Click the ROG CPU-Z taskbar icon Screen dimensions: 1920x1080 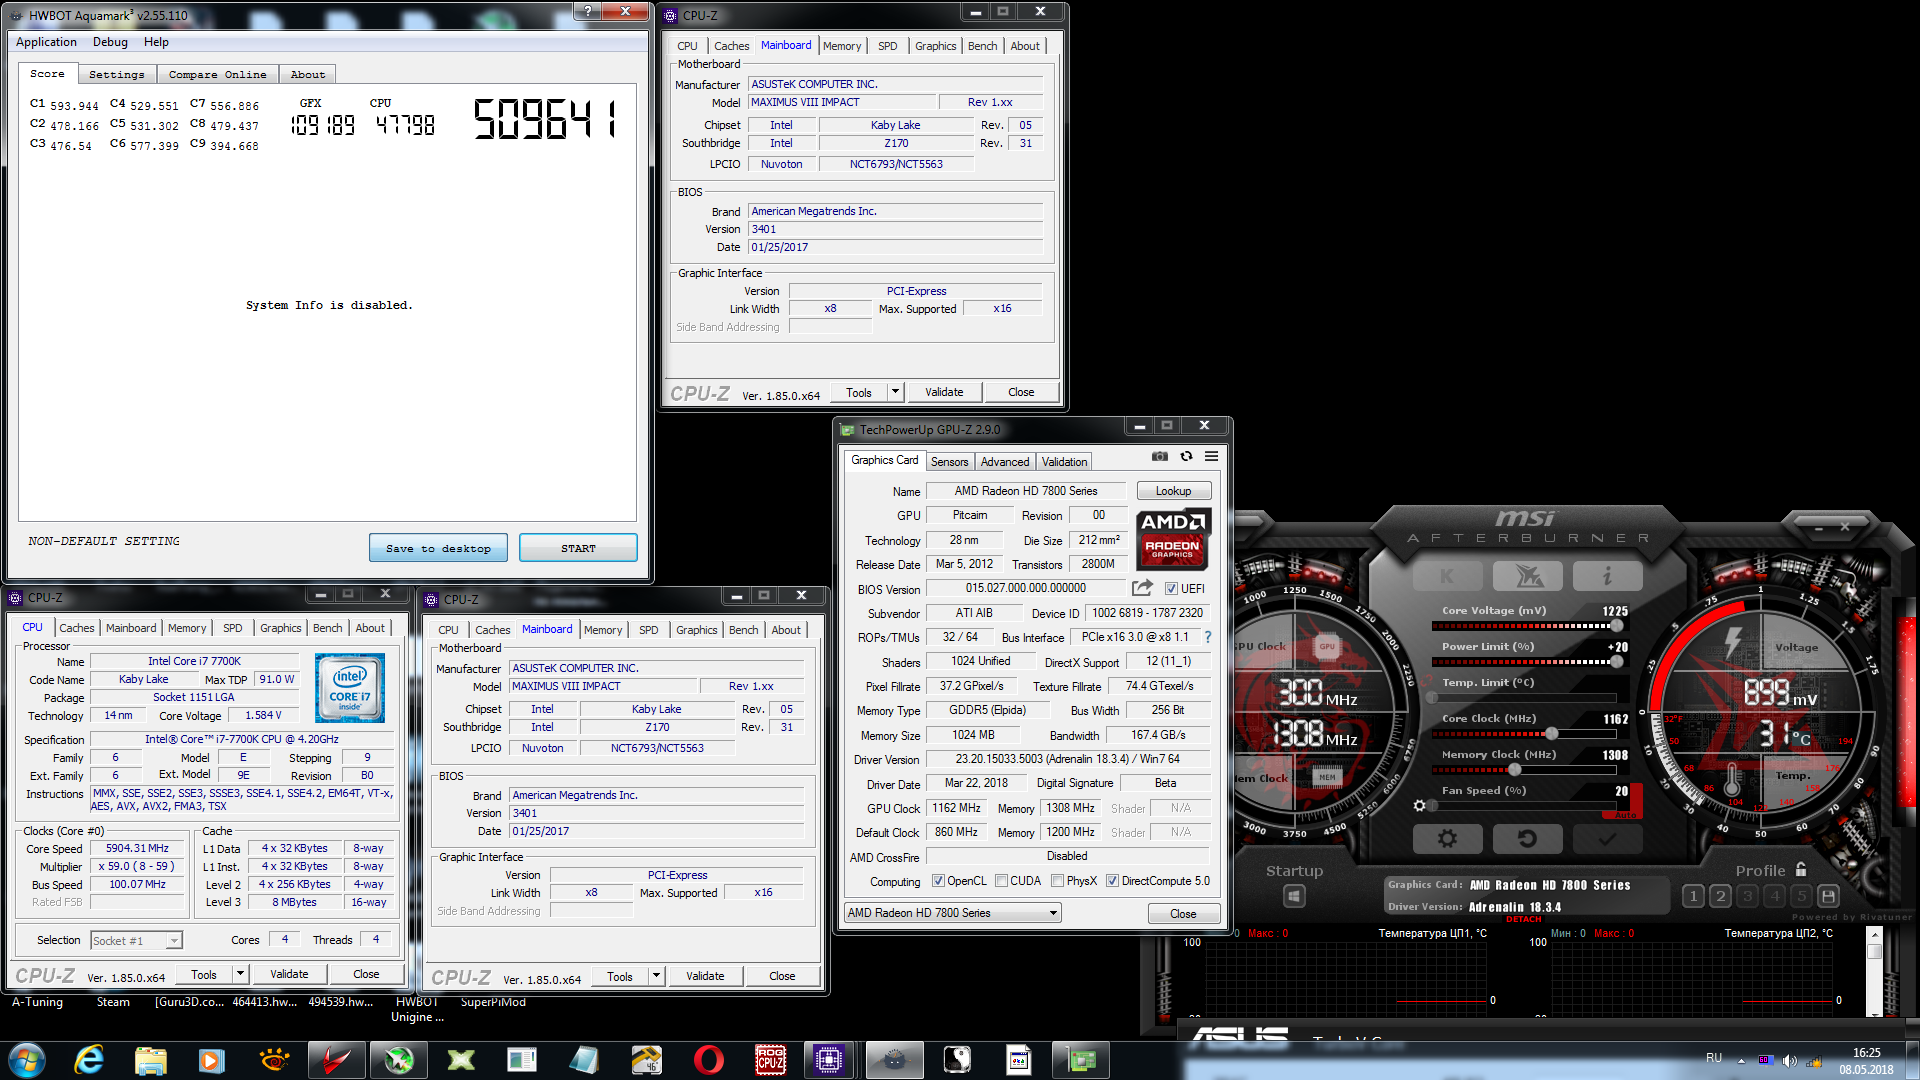(x=770, y=1059)
